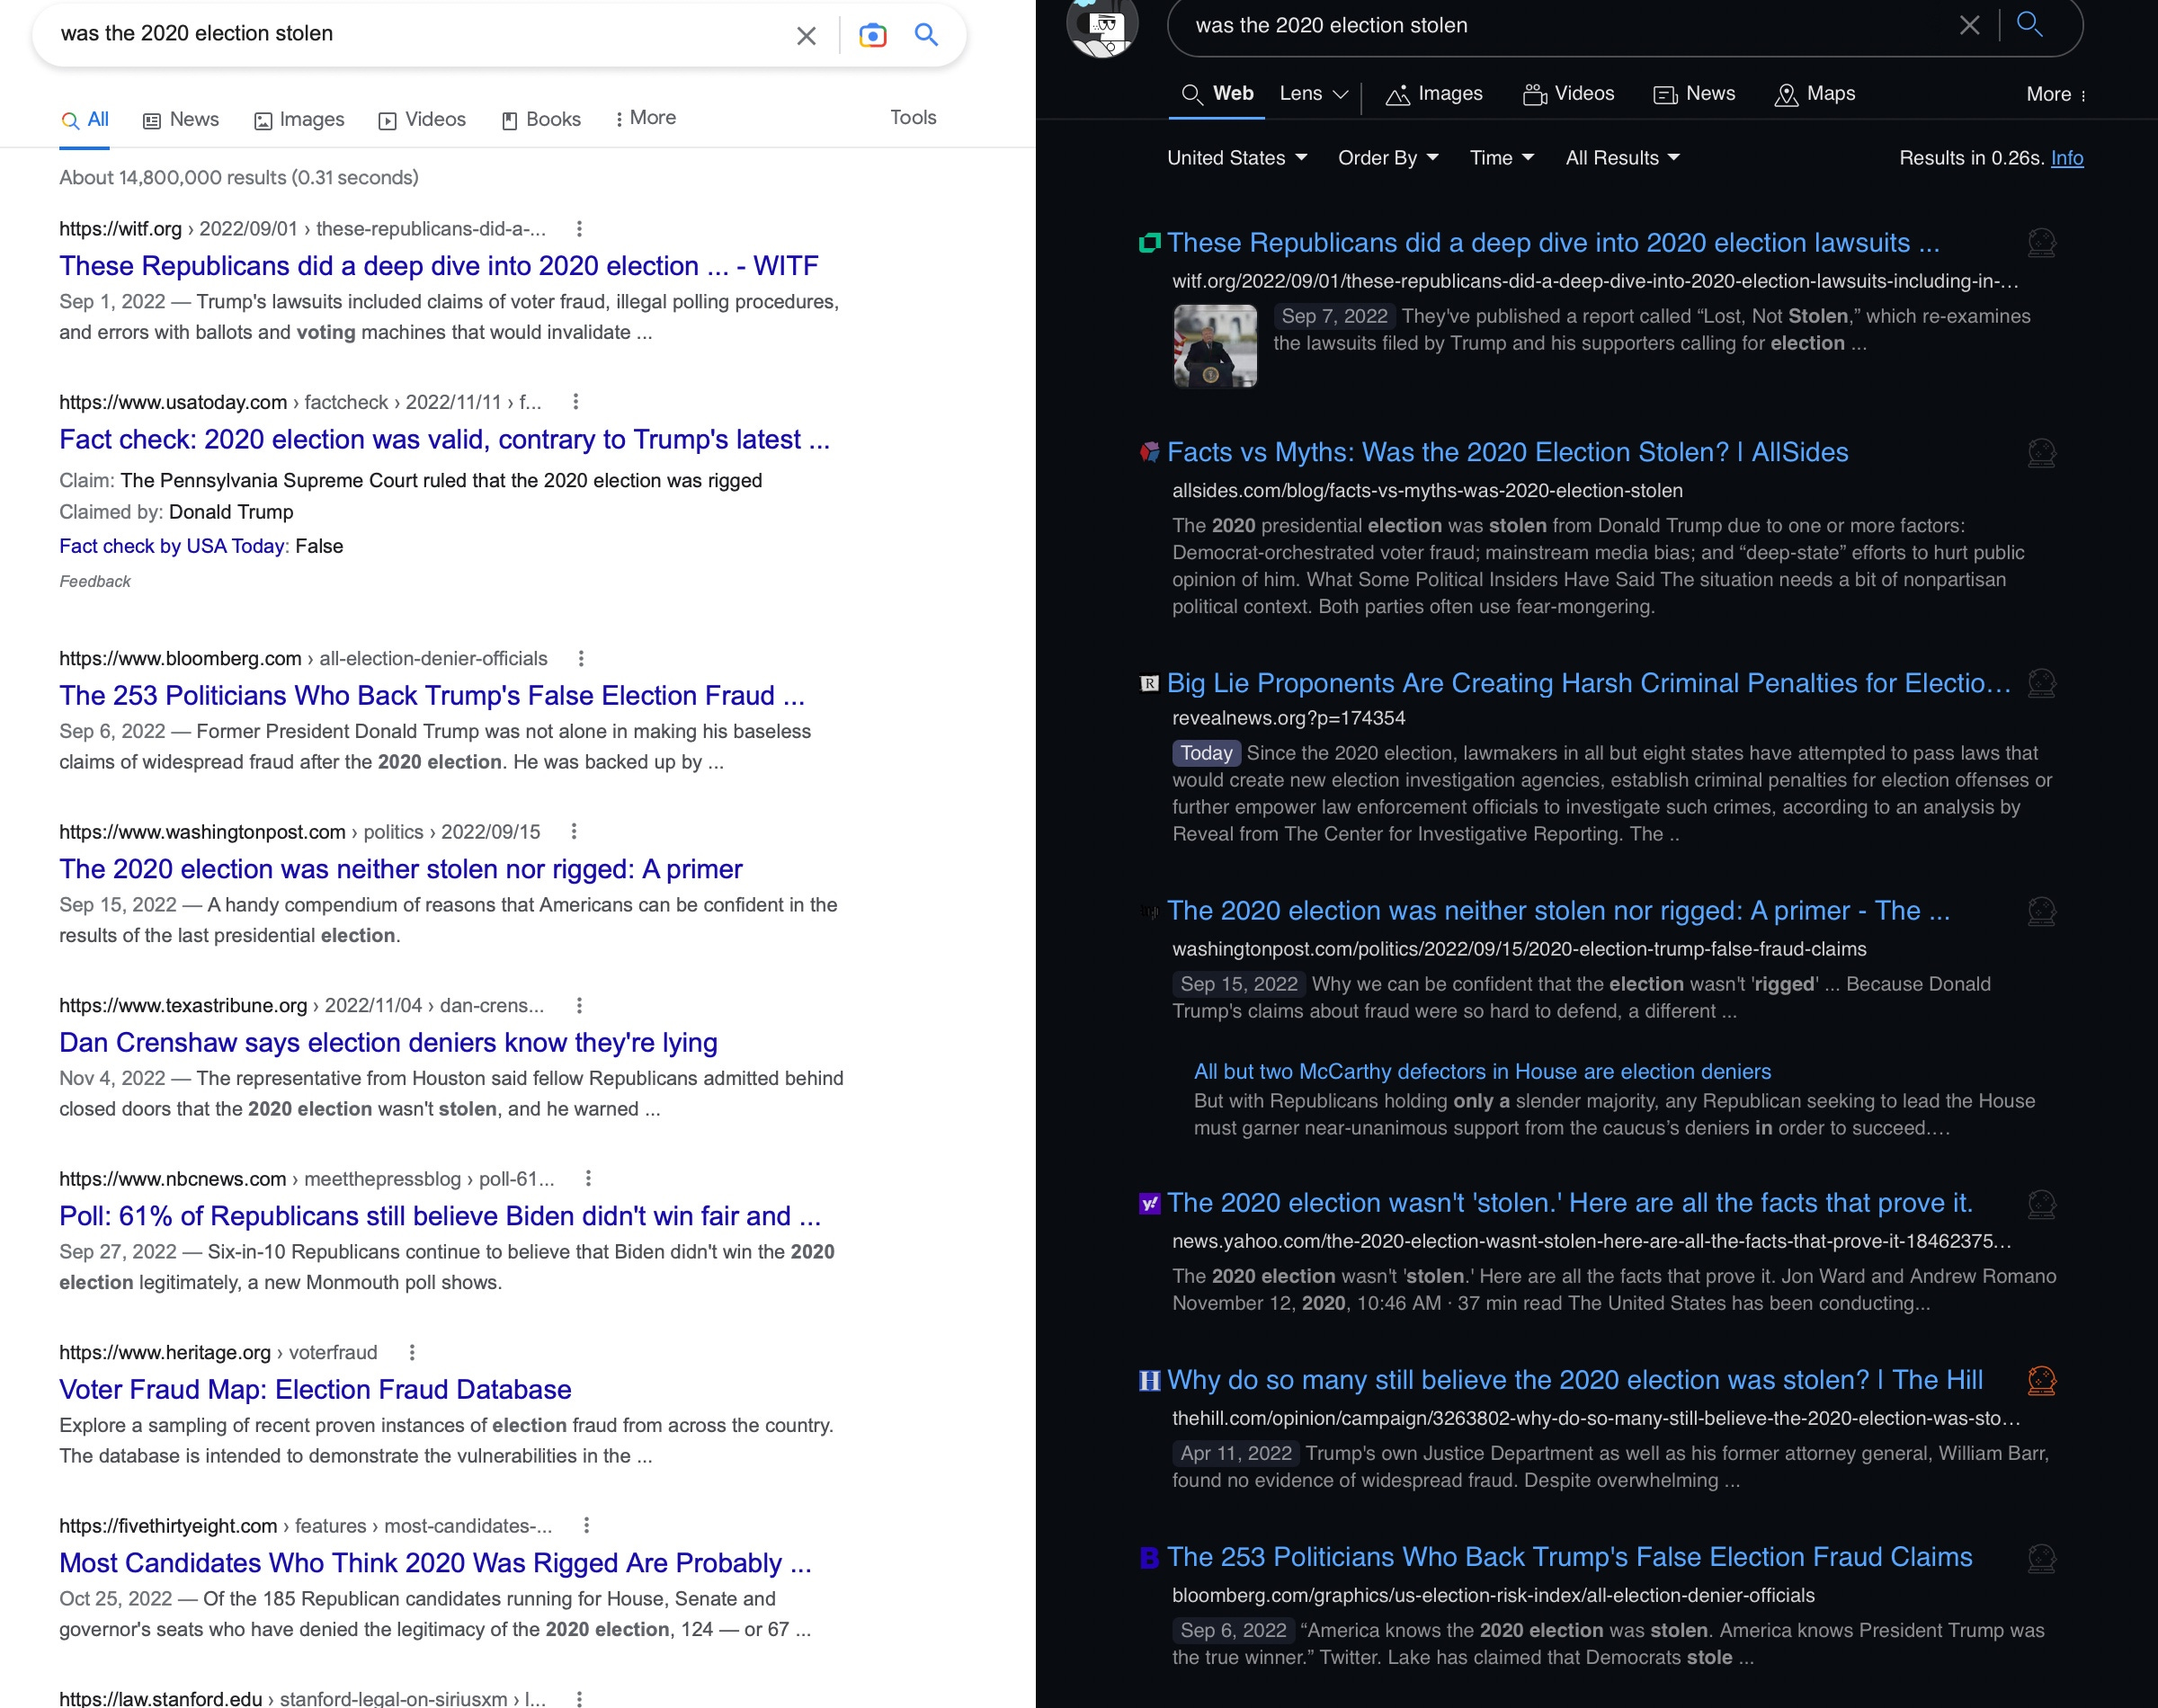Screen dimensions: 2158x1708
Task: Click crystal ball icon beside AllSides result
Action: coord(2041,453)
